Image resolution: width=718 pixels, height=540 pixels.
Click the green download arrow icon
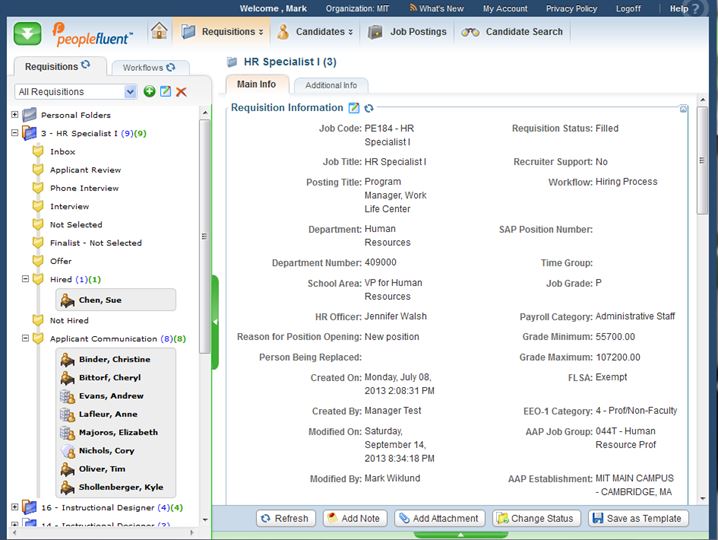point(27,32)
